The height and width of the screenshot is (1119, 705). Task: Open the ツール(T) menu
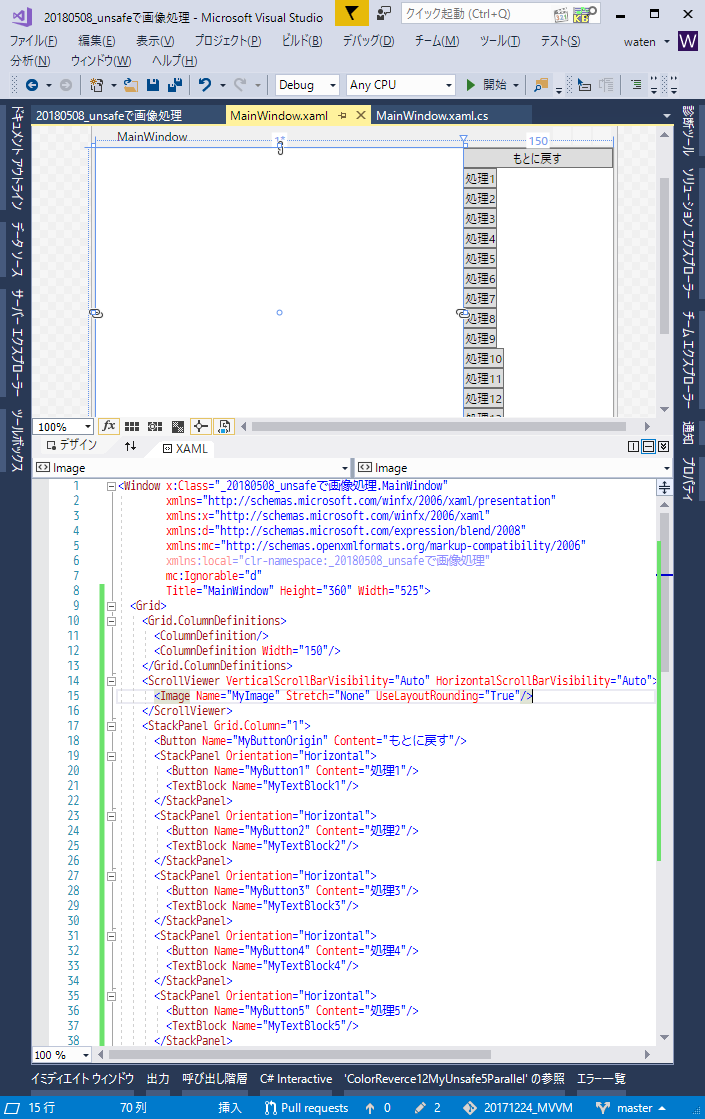[x=499, y=41]
